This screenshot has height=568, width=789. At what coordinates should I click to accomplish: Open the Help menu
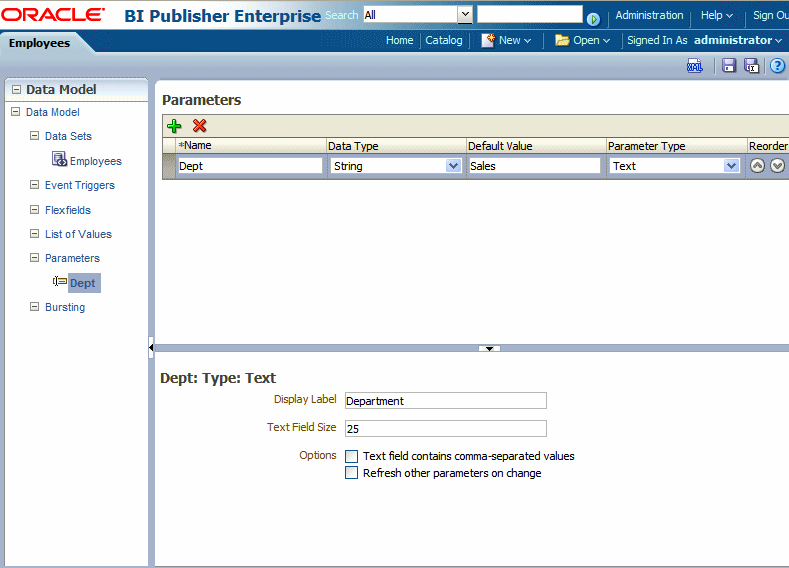pos(717,16)
